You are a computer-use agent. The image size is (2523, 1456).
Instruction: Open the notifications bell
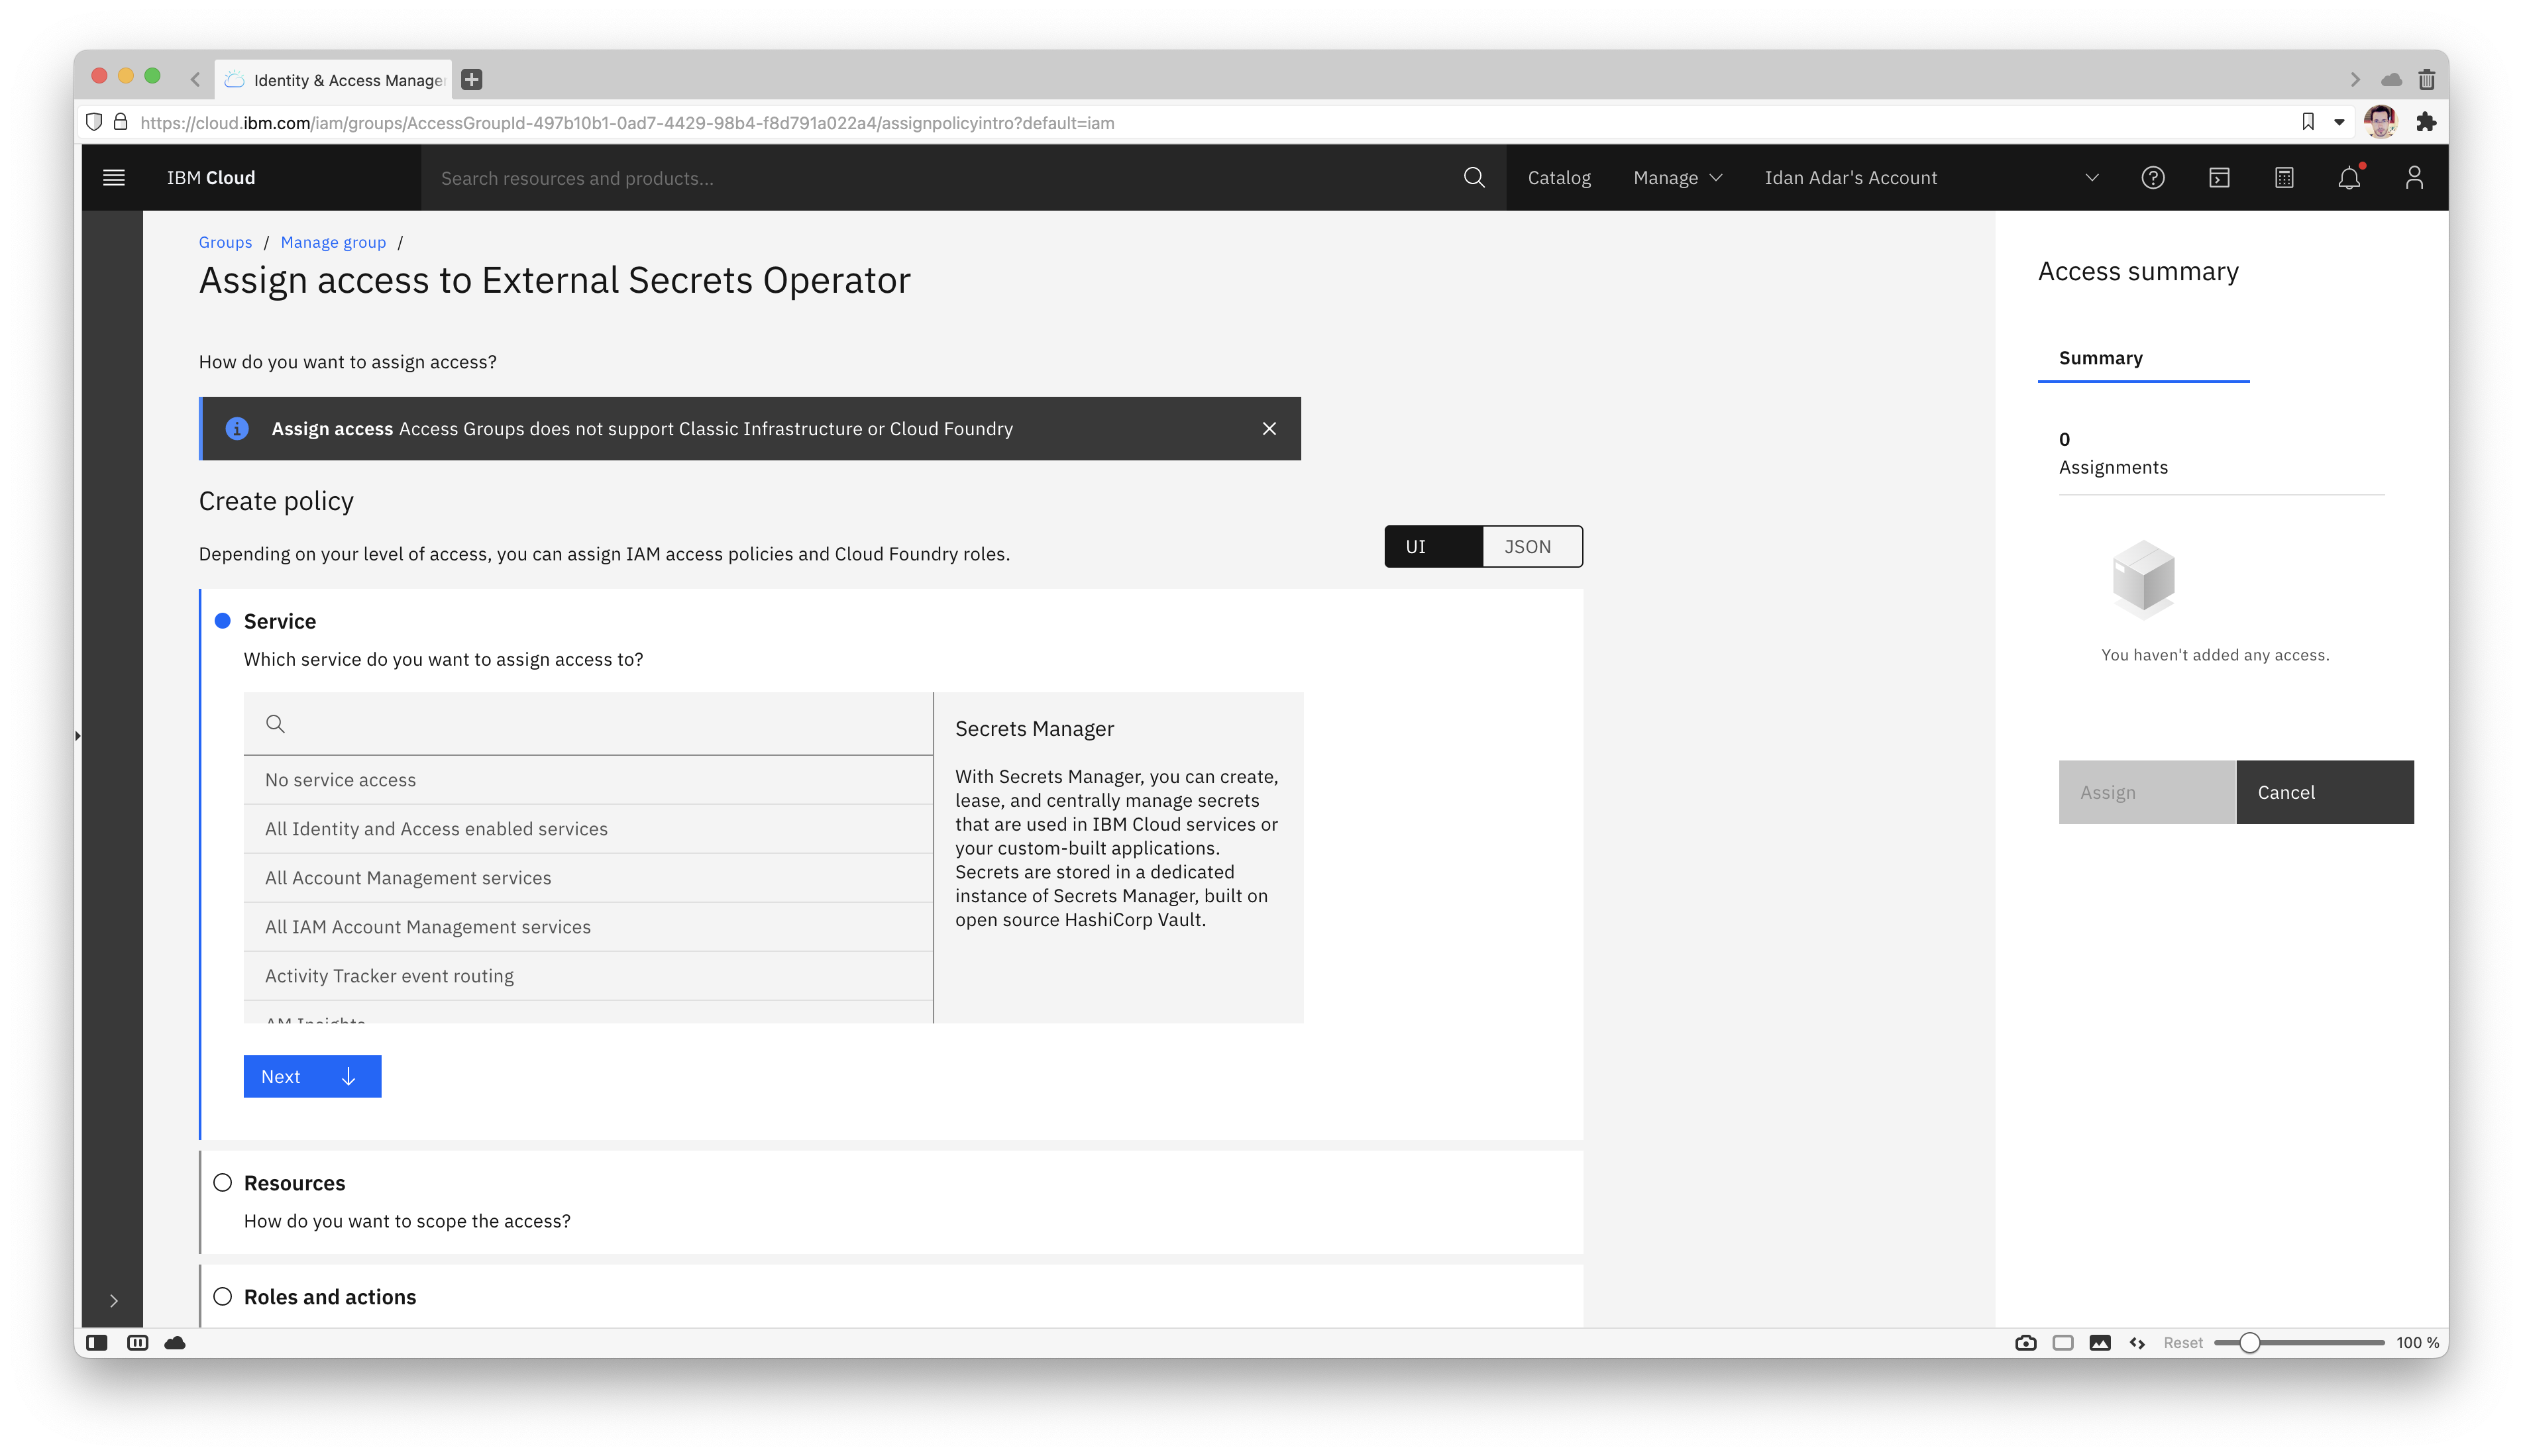(x=2349, y=178)
